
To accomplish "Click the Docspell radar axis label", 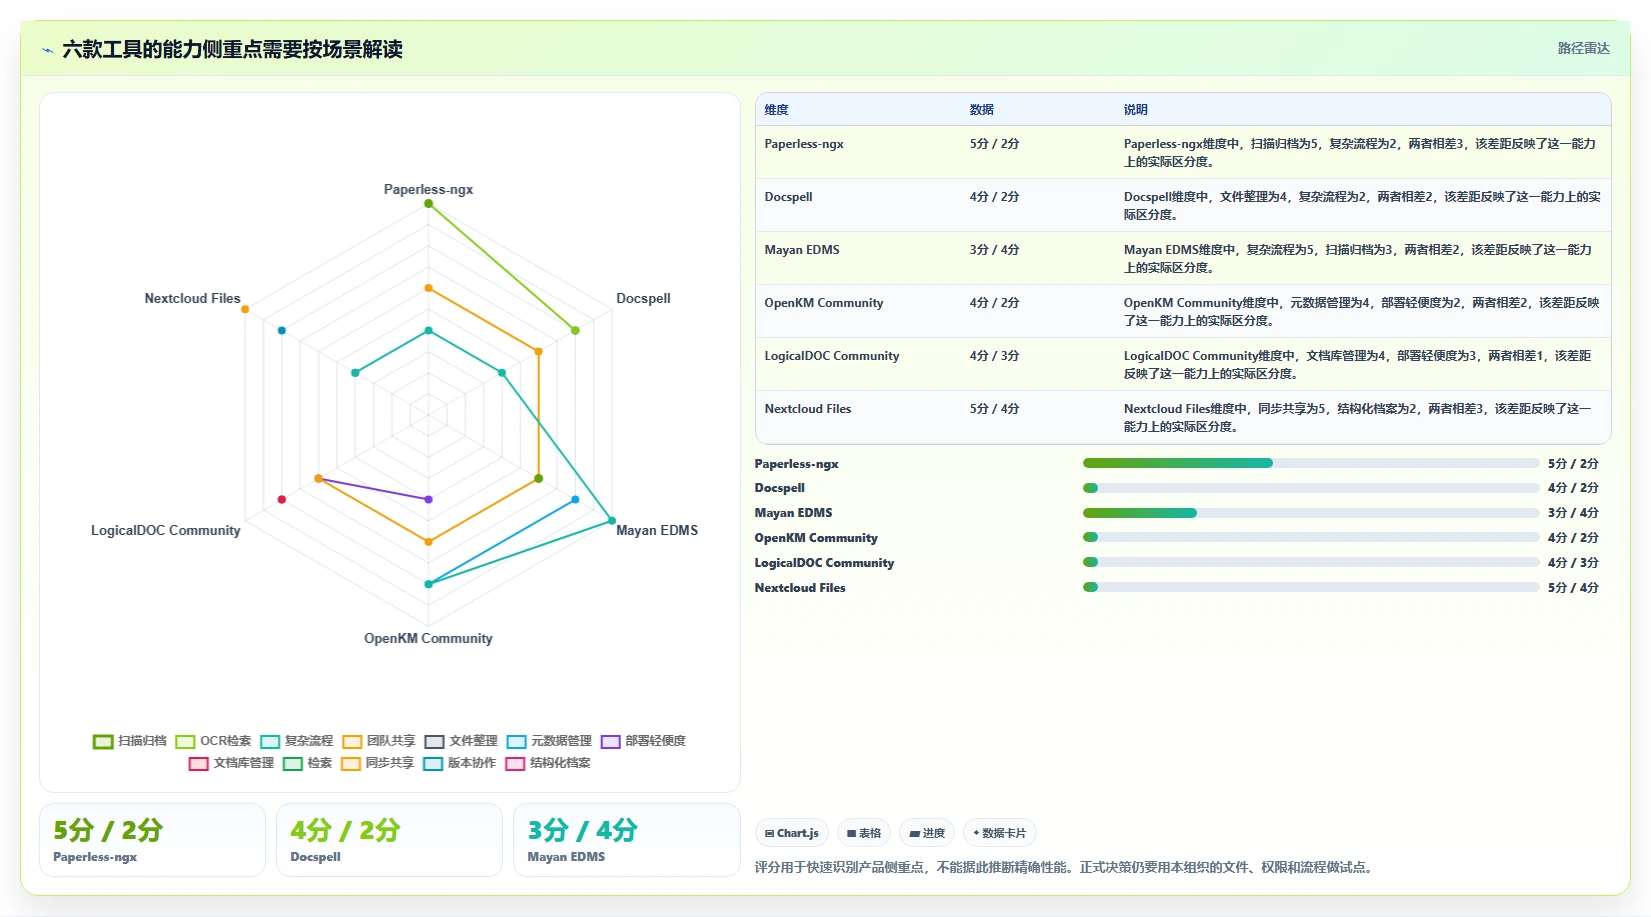I will [643, 299].
